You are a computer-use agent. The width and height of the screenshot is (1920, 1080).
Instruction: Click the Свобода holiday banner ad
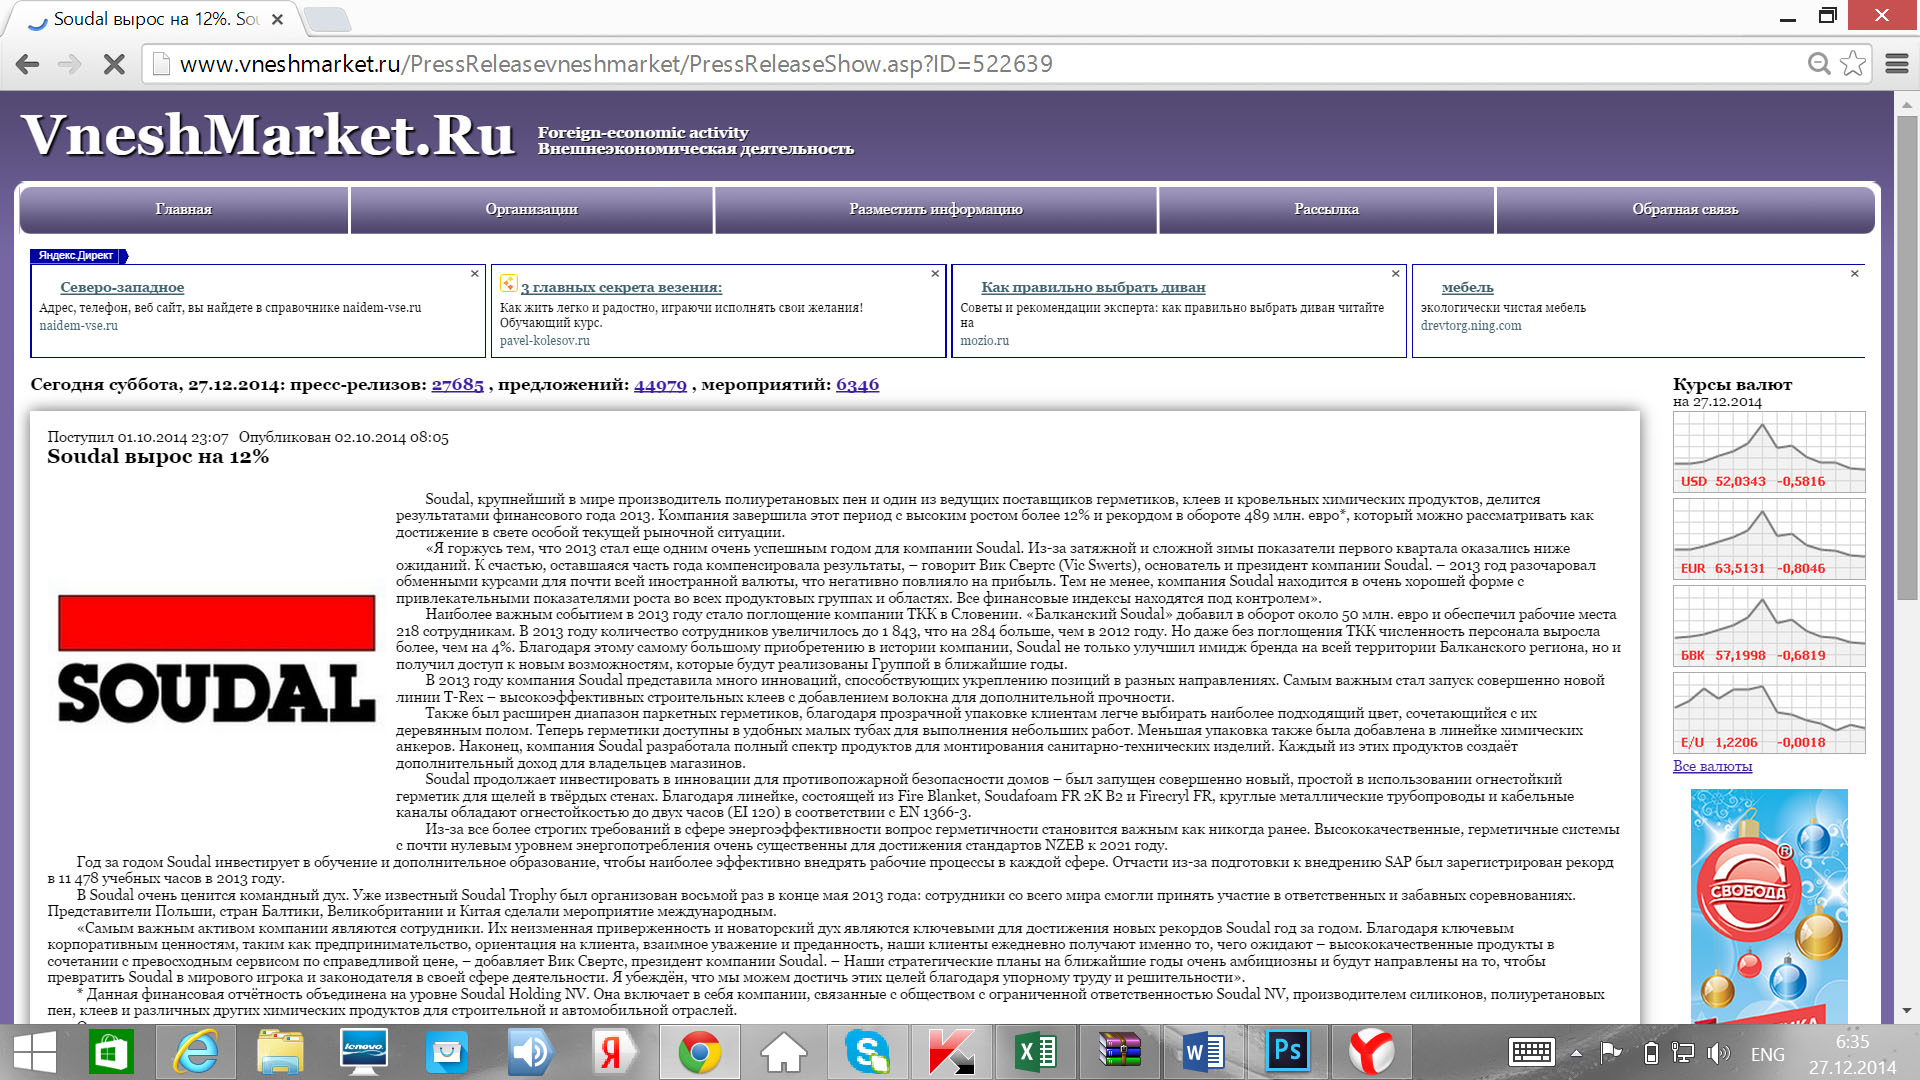(1769, 906)
